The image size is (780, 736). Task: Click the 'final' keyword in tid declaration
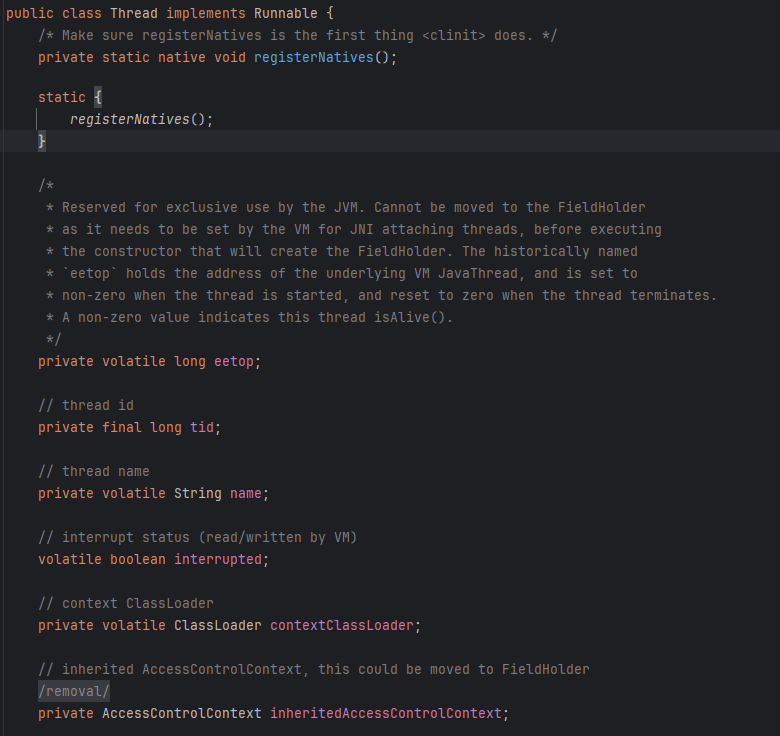pos(122,428)
